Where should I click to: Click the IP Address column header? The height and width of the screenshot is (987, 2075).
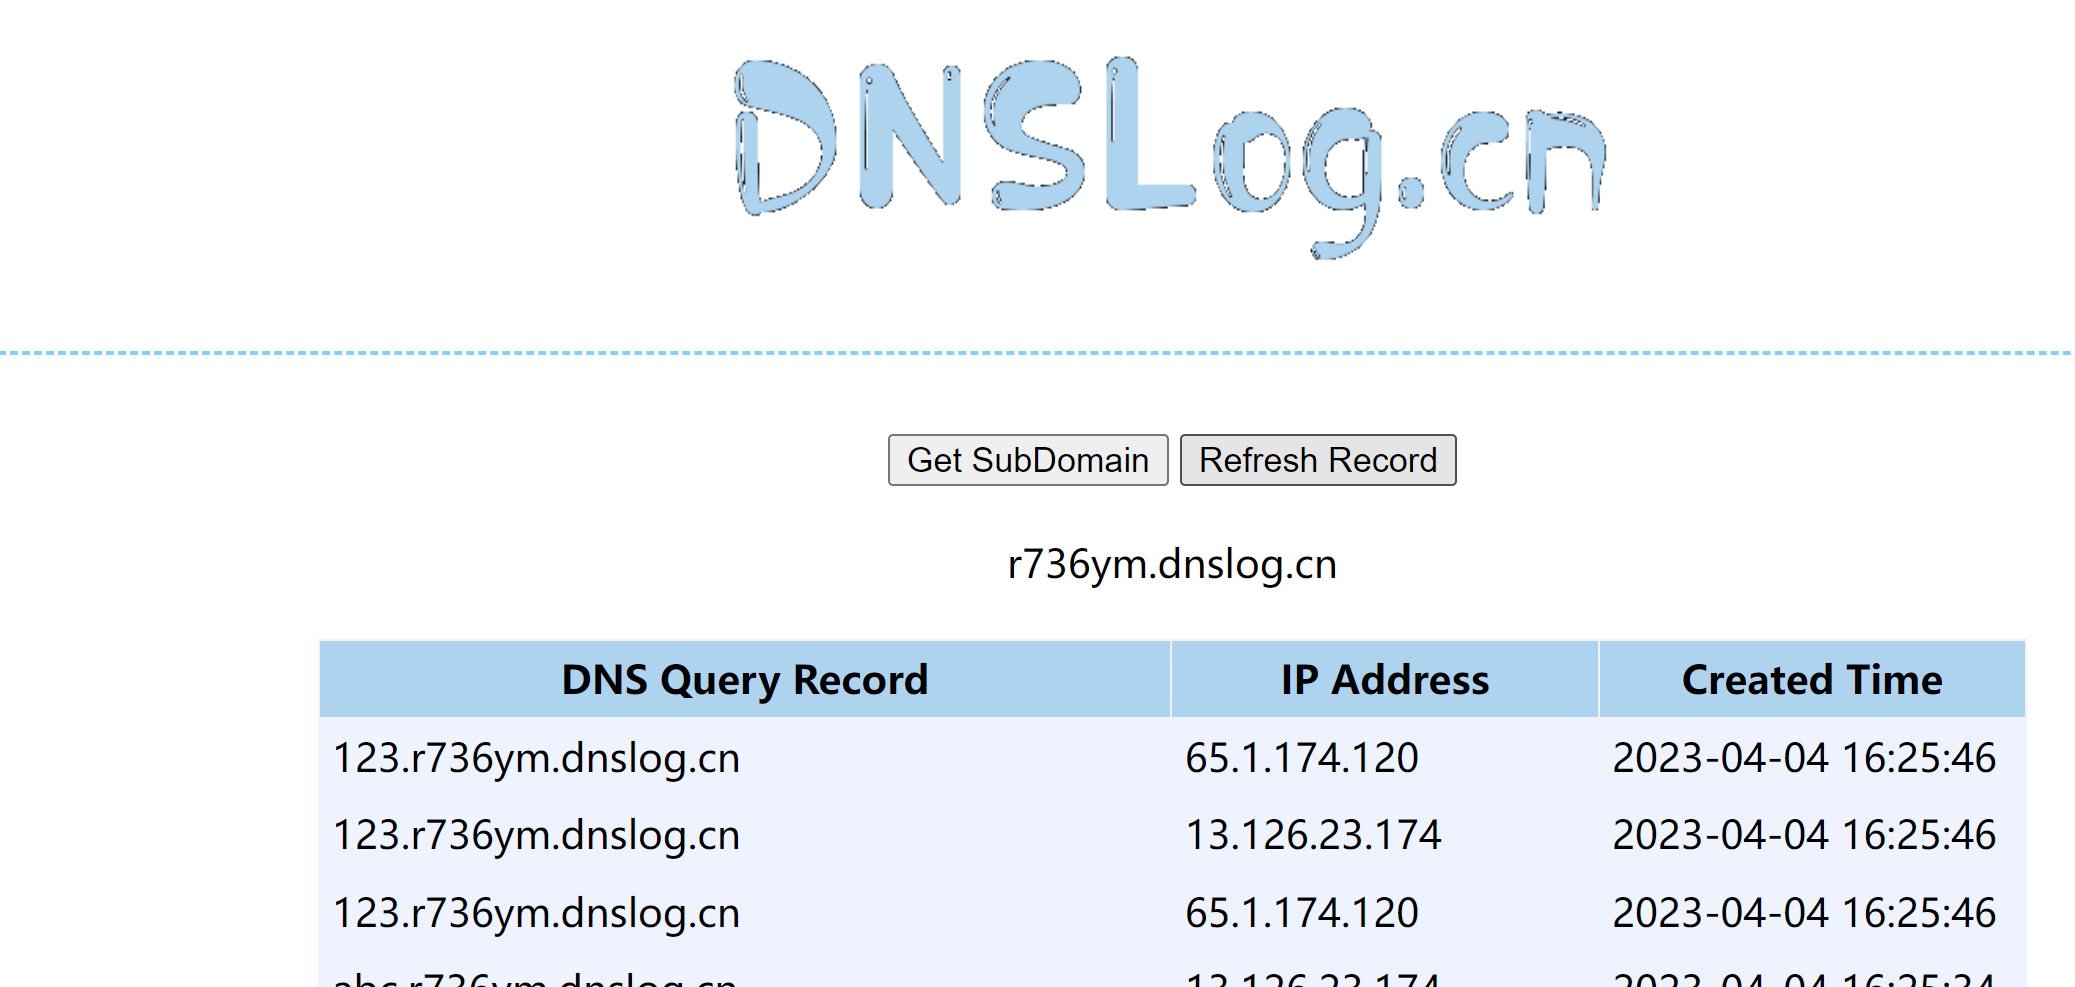(1385, 679)
